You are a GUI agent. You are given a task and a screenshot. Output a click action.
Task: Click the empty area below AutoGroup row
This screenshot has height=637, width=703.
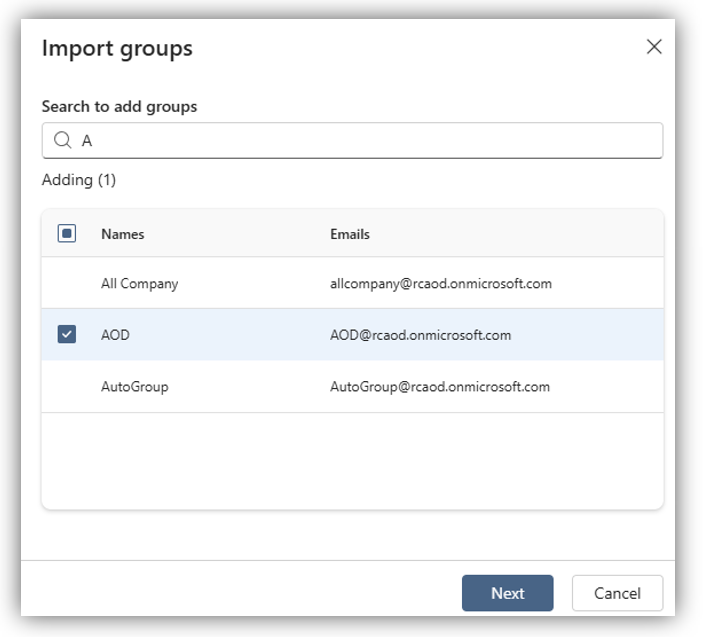click(352, 460)
